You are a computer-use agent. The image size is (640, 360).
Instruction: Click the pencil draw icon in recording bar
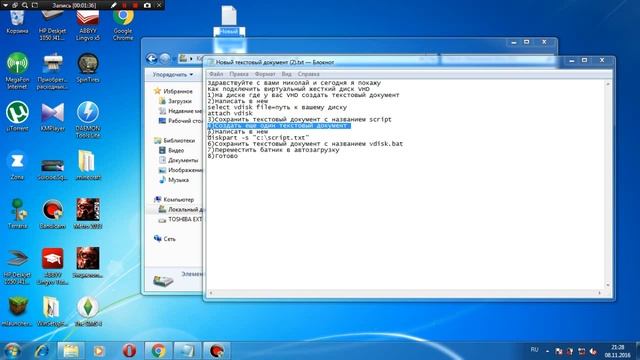(113, 5)
